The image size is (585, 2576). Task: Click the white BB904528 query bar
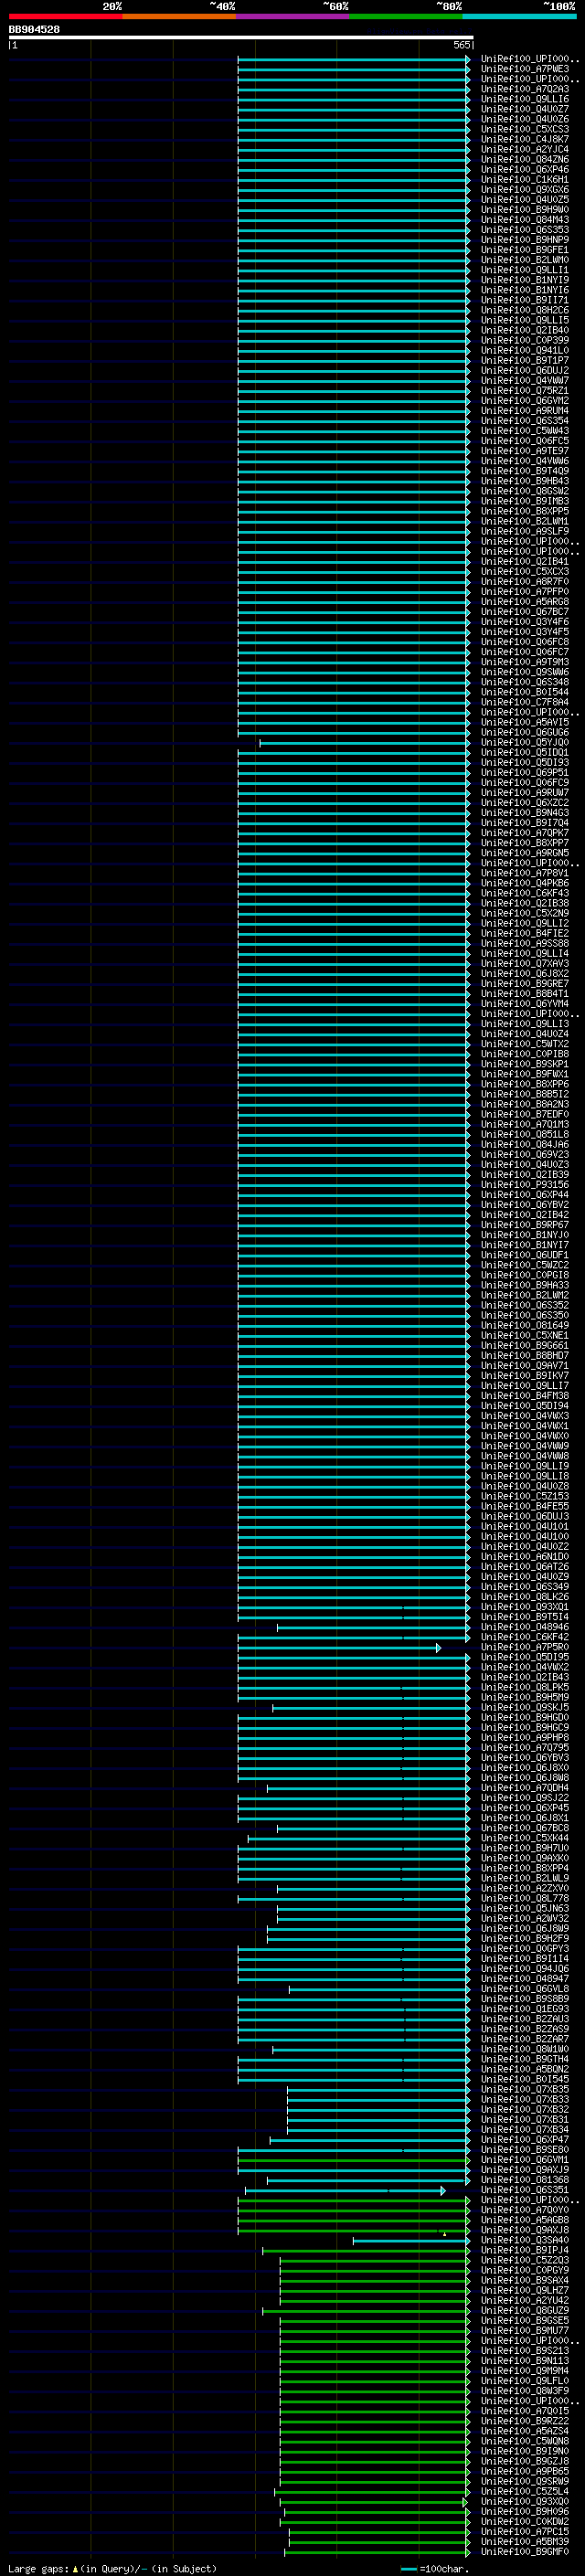point(241,37)
